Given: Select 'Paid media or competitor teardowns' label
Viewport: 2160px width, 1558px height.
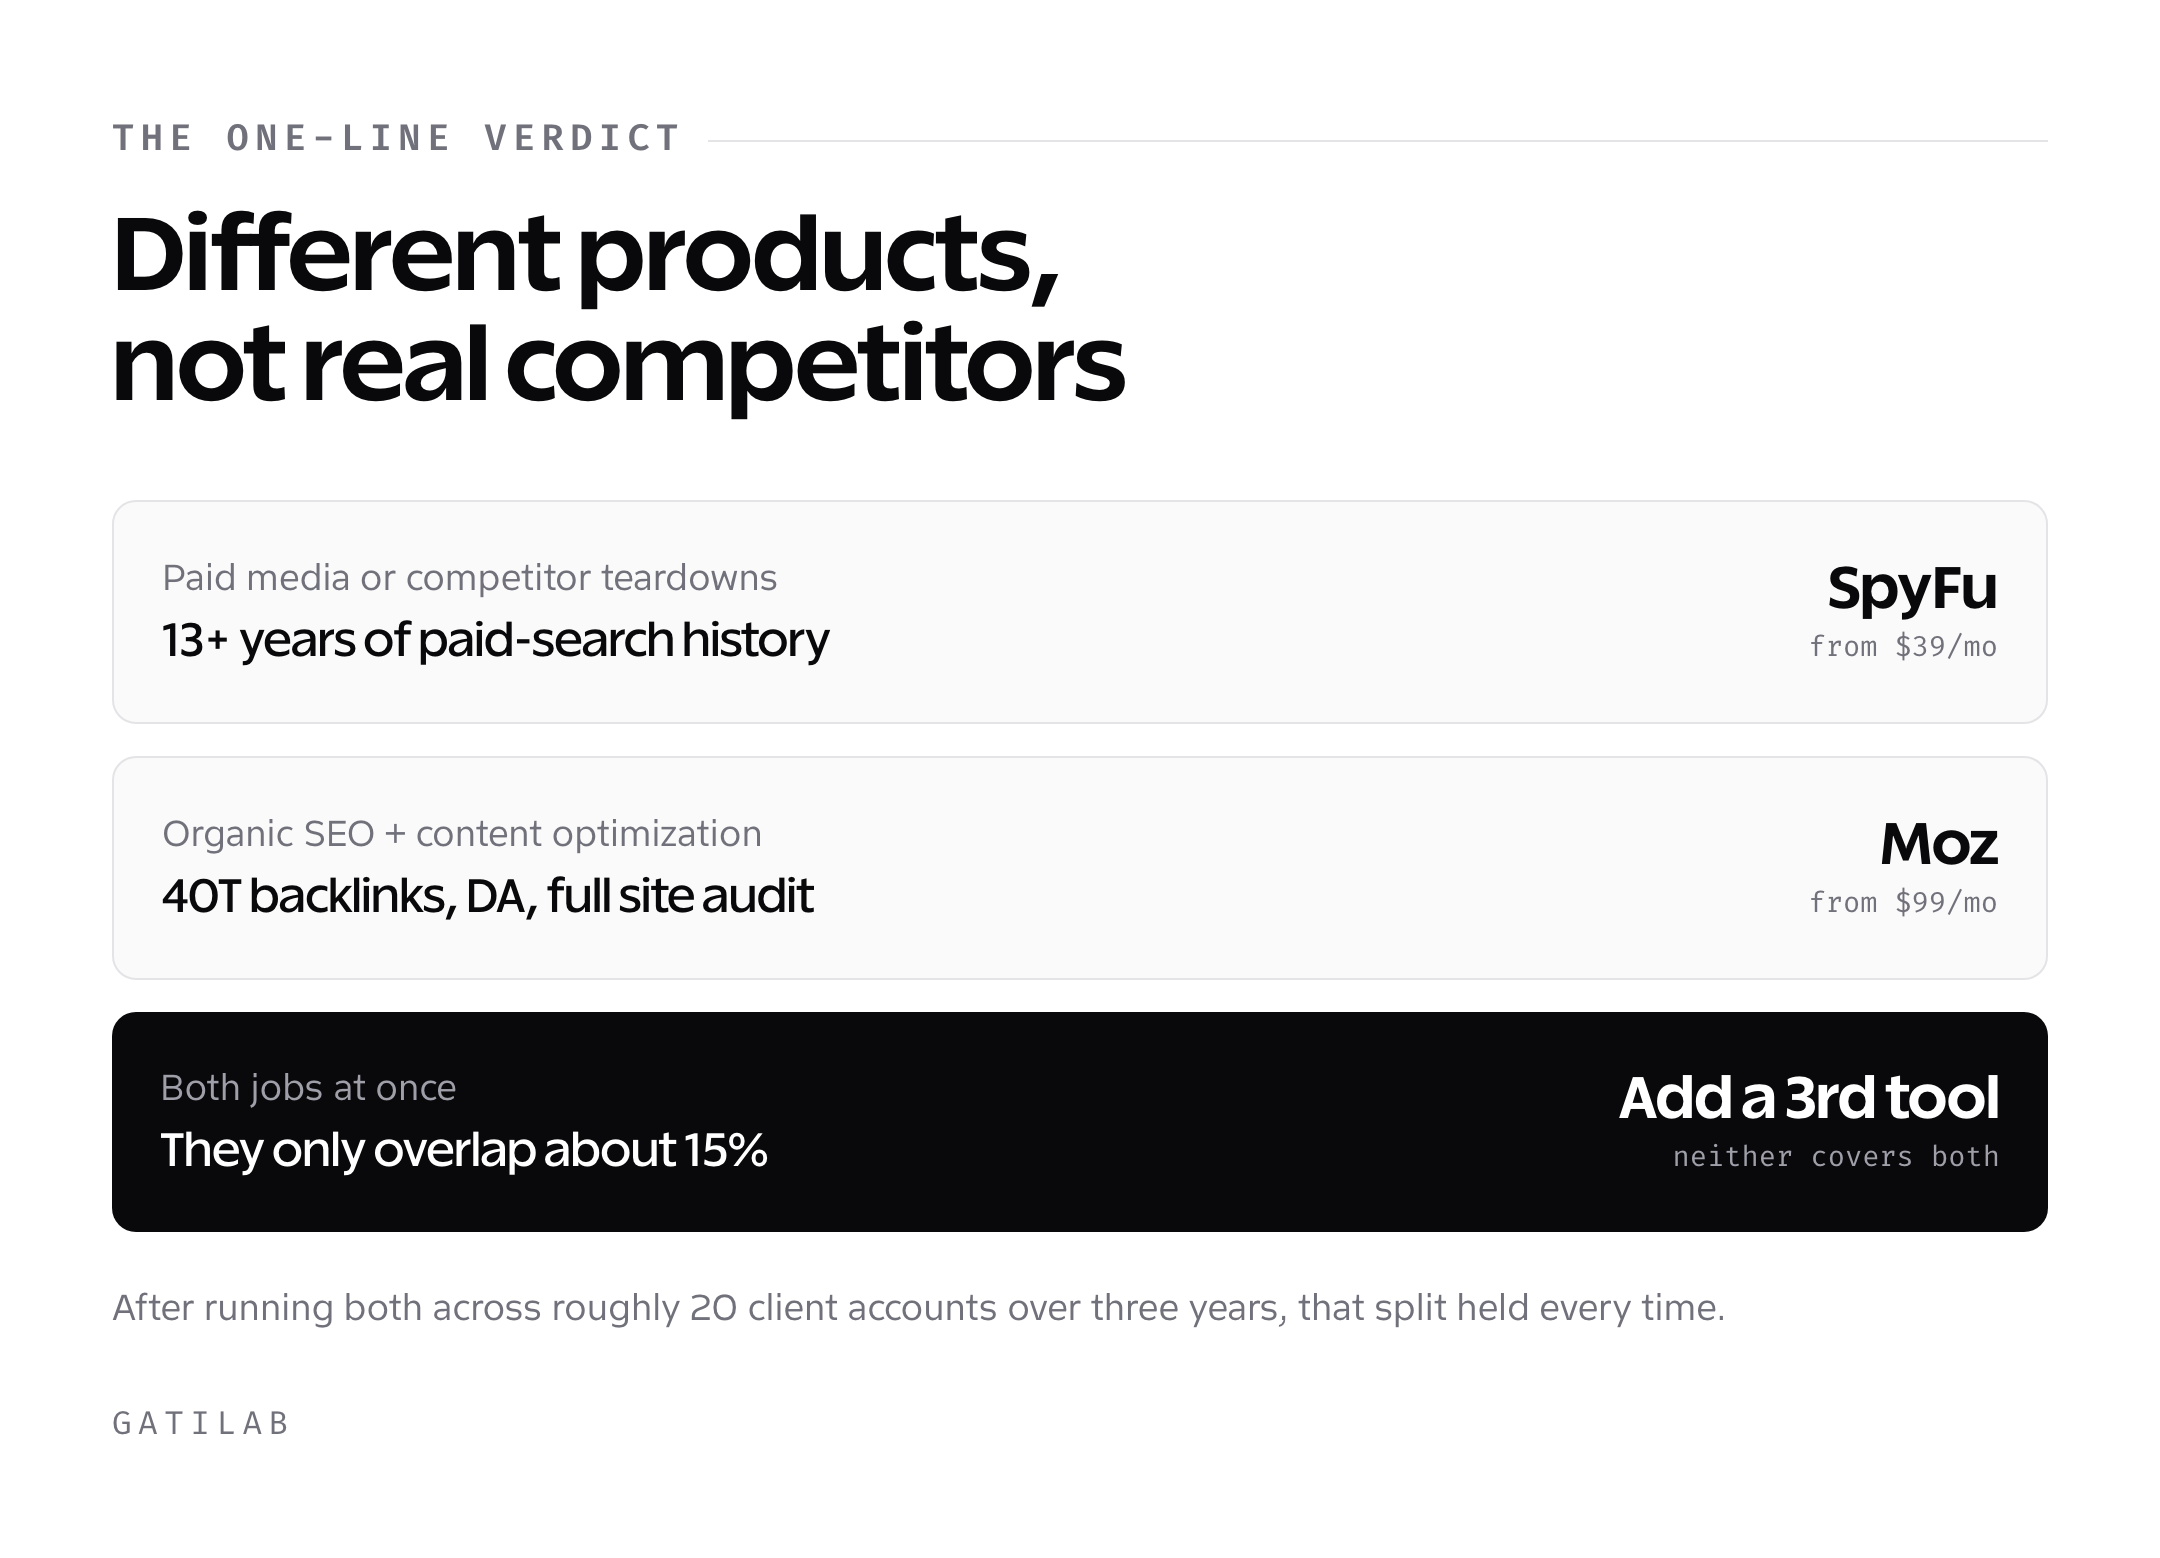Looking at the screenshot, I should 470,578.
